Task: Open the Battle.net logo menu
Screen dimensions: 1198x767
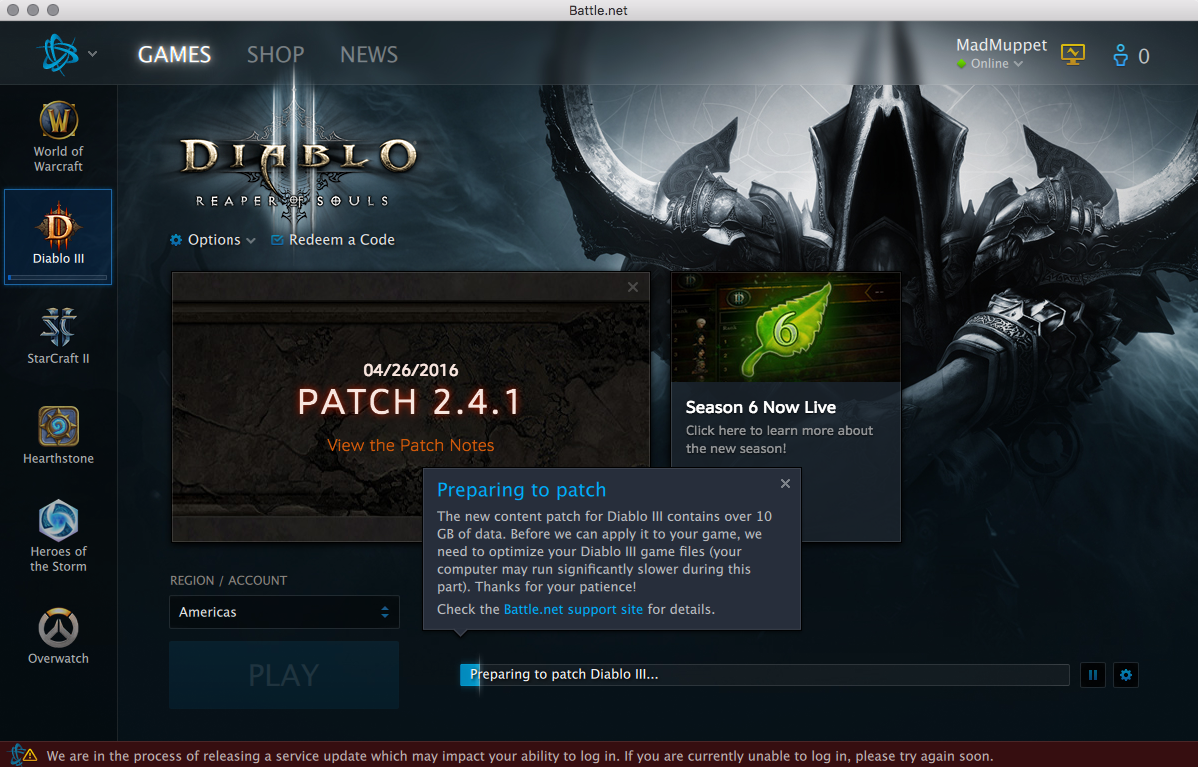Action: coord(59,54)
